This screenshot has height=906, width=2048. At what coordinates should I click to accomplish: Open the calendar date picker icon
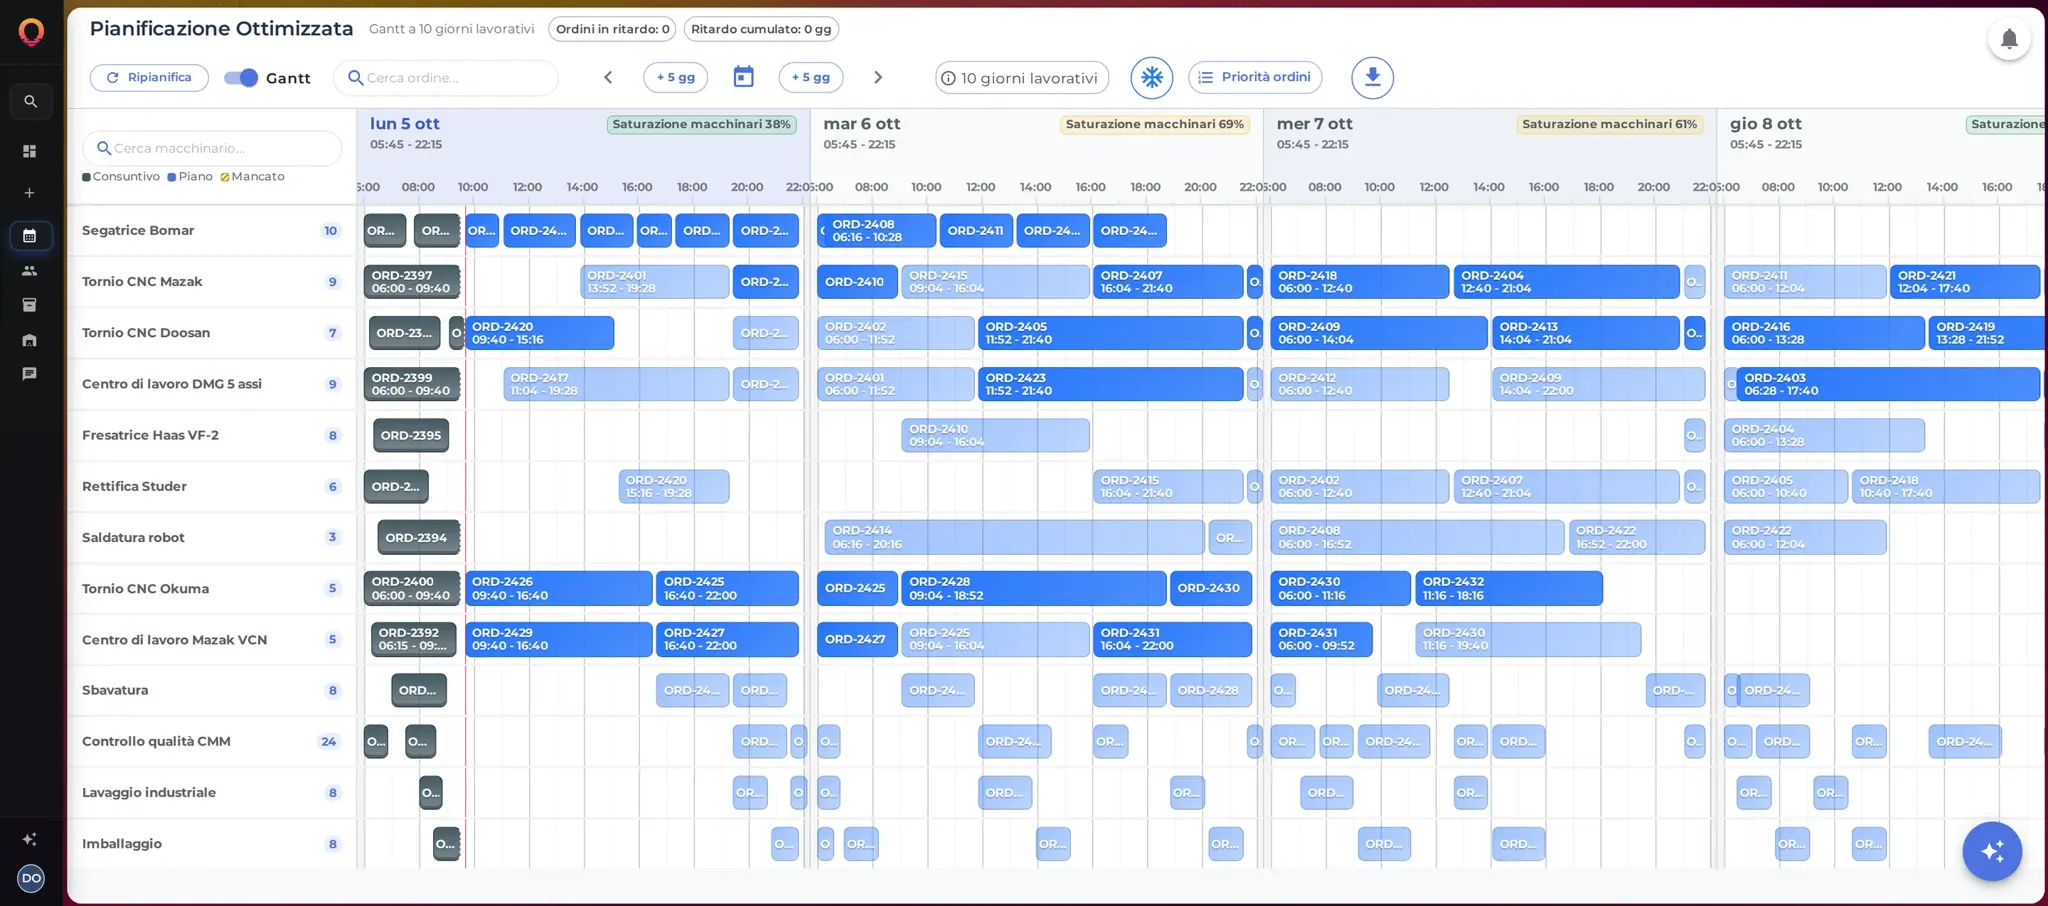point(743,77)
